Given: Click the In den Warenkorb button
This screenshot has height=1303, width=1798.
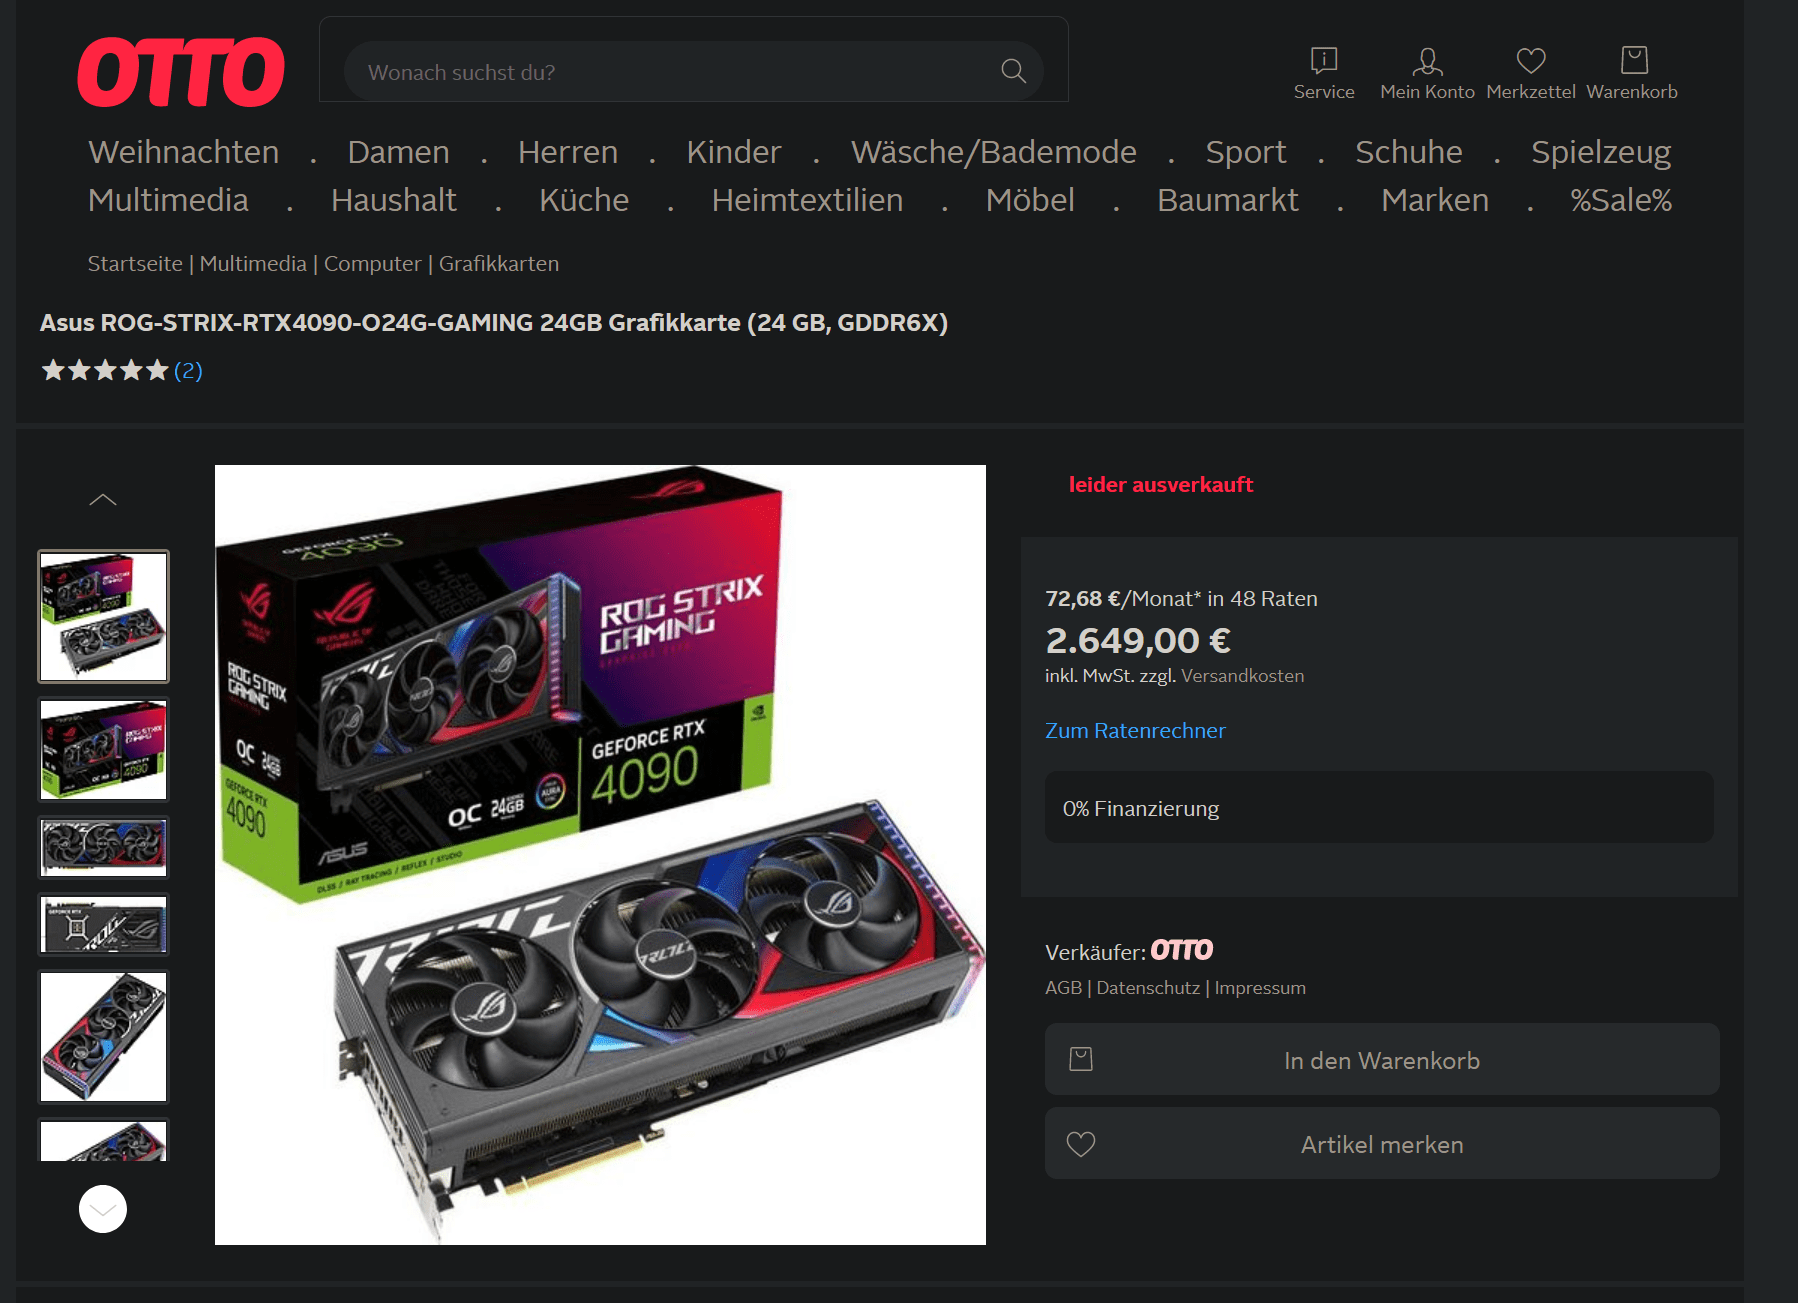Looking at the screenshot, I should 1382,1060.
